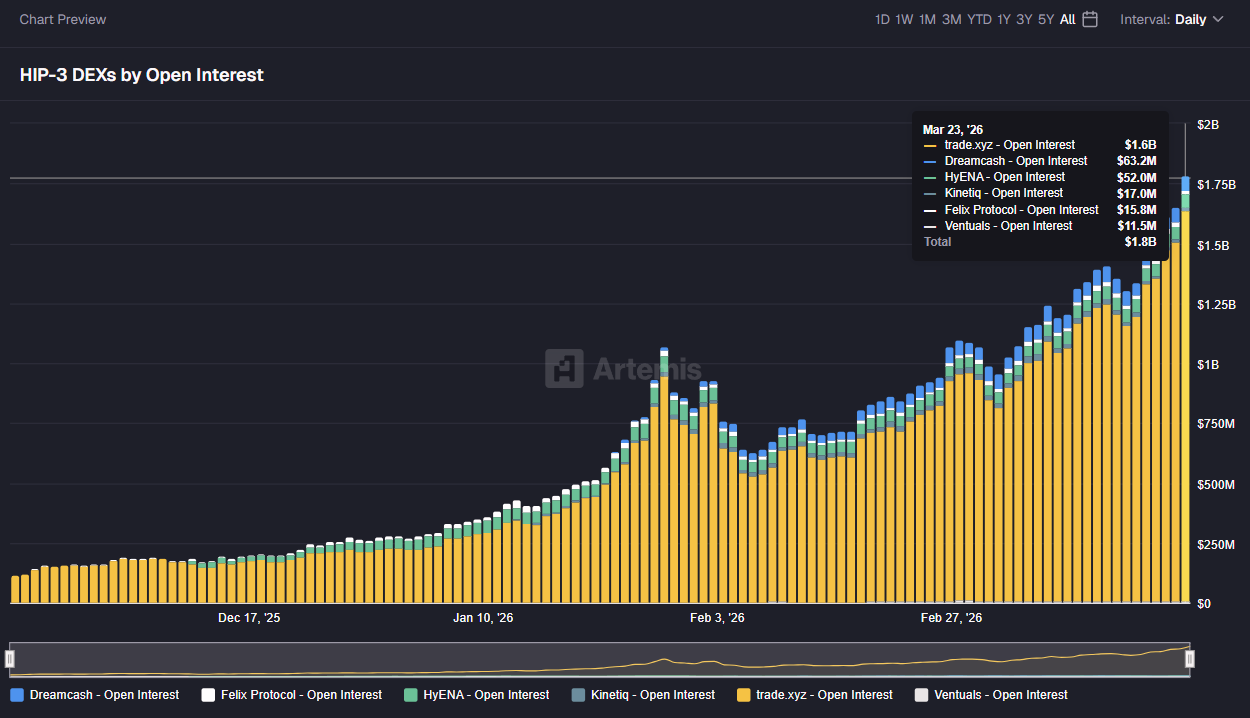Click the All time range selector
The height and width of the screenshot is (718, 1250).
(1066, 18)
